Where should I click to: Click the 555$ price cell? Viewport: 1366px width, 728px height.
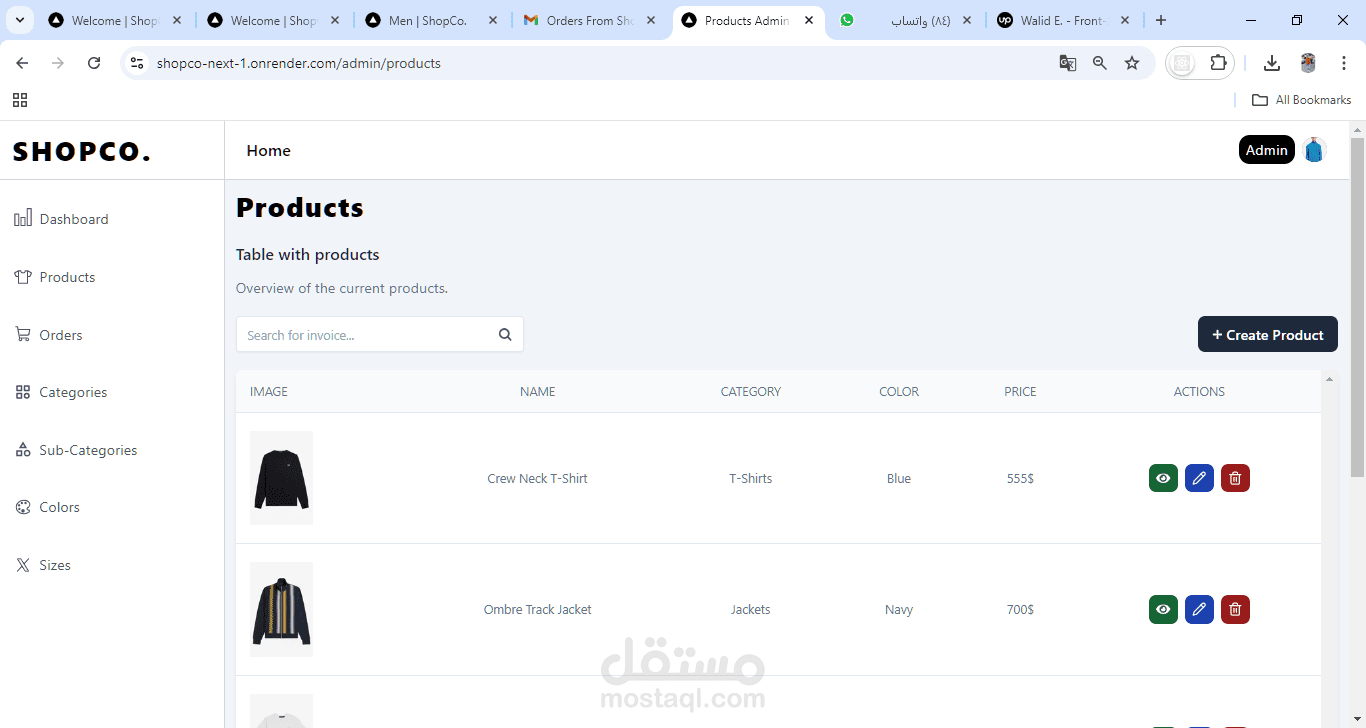[1020, 478]
